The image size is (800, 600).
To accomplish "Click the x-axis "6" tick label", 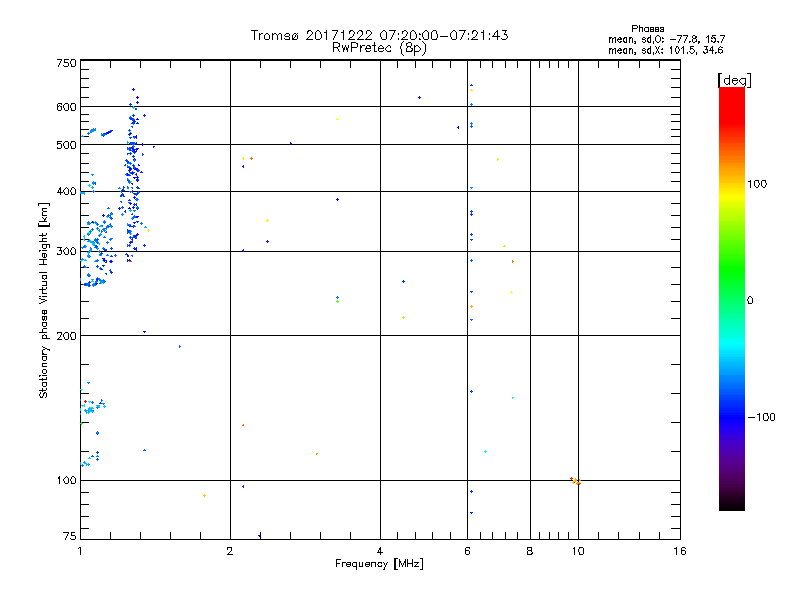I will point(467,551).
